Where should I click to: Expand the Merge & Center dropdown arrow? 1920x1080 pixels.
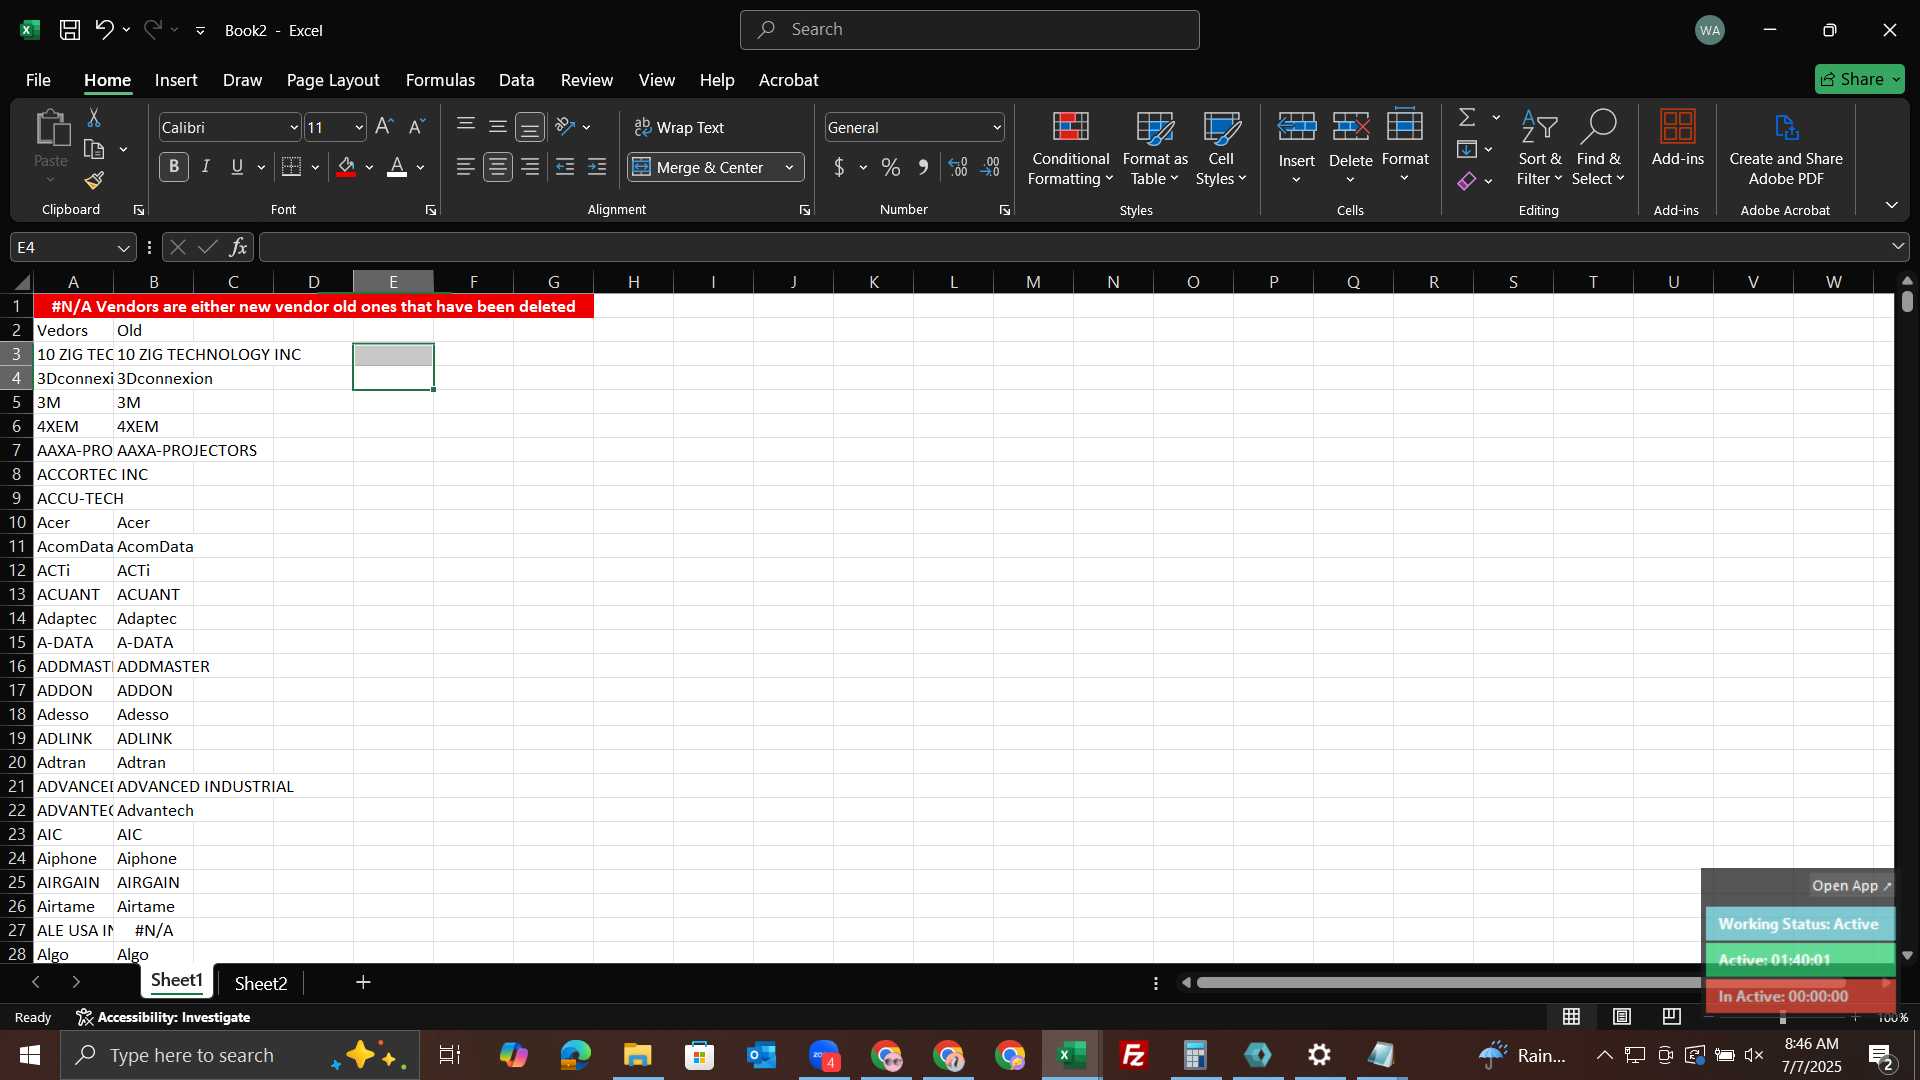pyautogui.click(x=789, y=167)
